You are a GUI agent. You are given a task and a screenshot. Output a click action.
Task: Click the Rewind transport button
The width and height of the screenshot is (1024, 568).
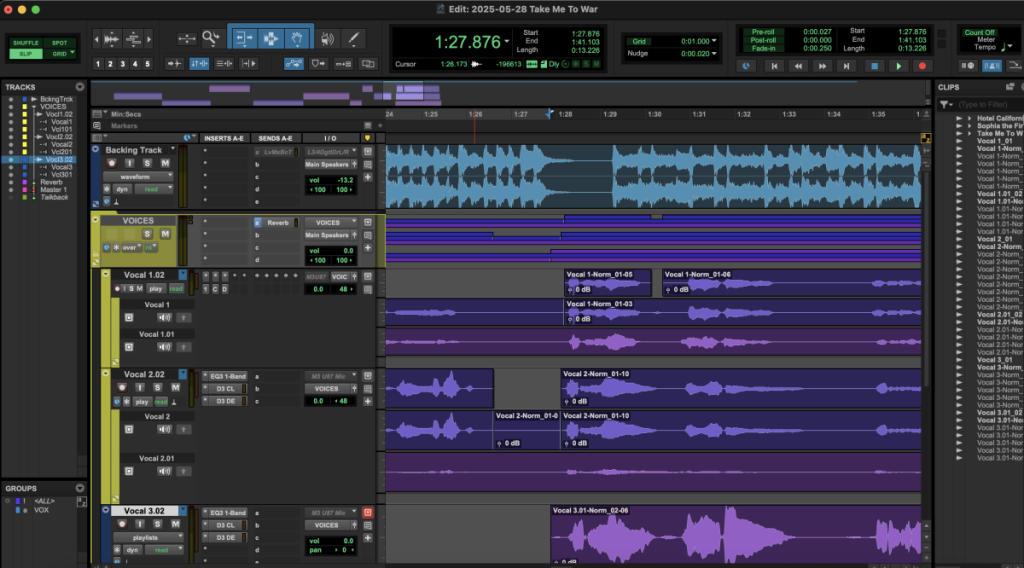[797, 66]
